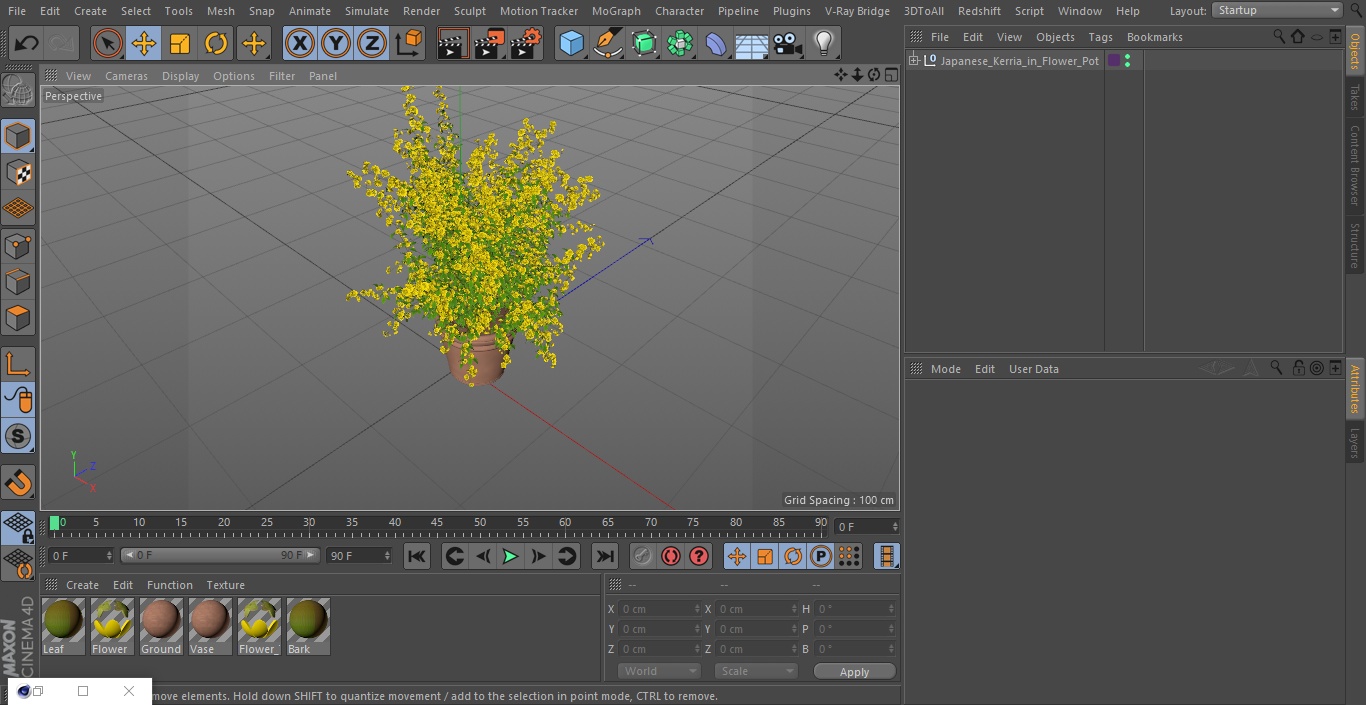
Task: Enable Axis mode L-shaped icon
Action: point(18,364)
